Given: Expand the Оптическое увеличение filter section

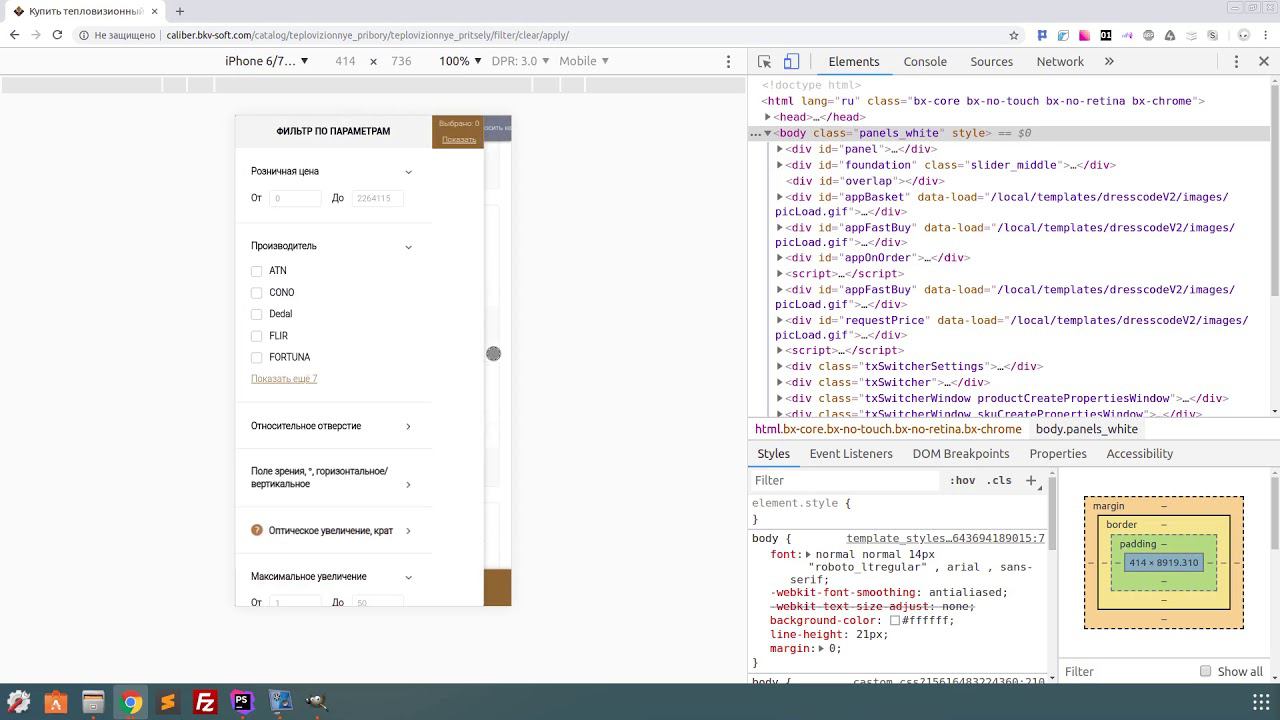Looking at the screenshot, I should point(408,531).
